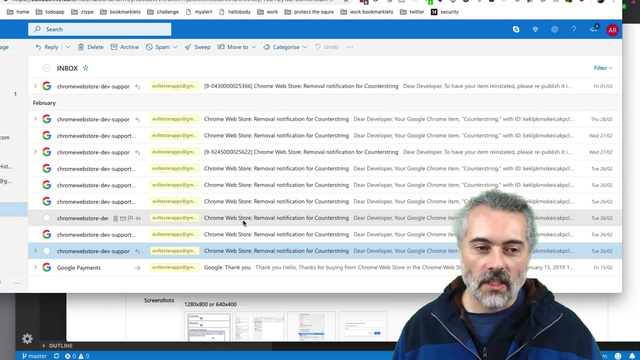Delete hovered email via trash icon
This screenshot has height=360, width=640.
[x=116, y=218]
